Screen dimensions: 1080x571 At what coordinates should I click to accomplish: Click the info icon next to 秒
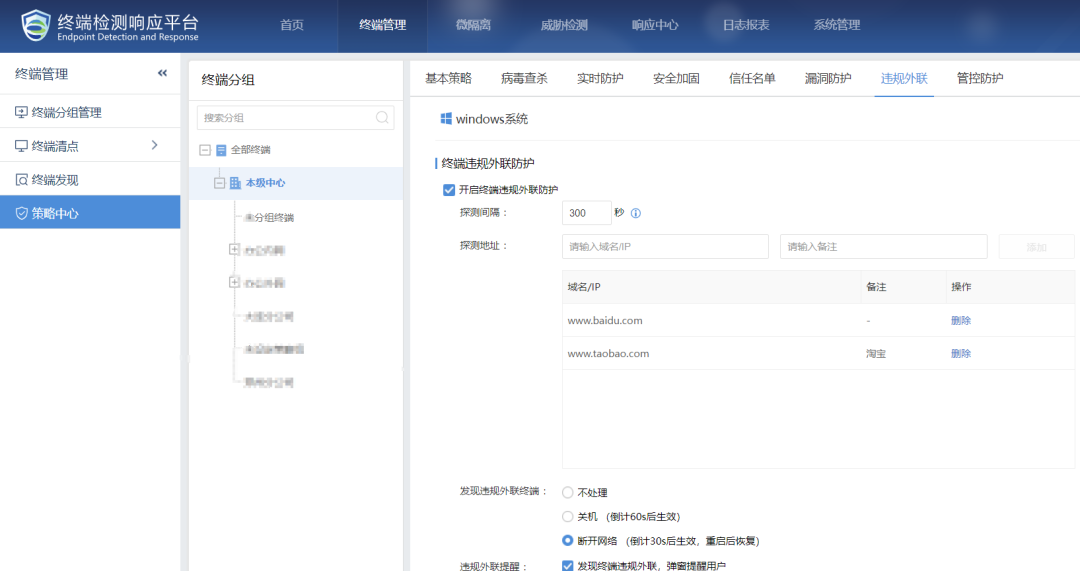[x=636, y=214]
